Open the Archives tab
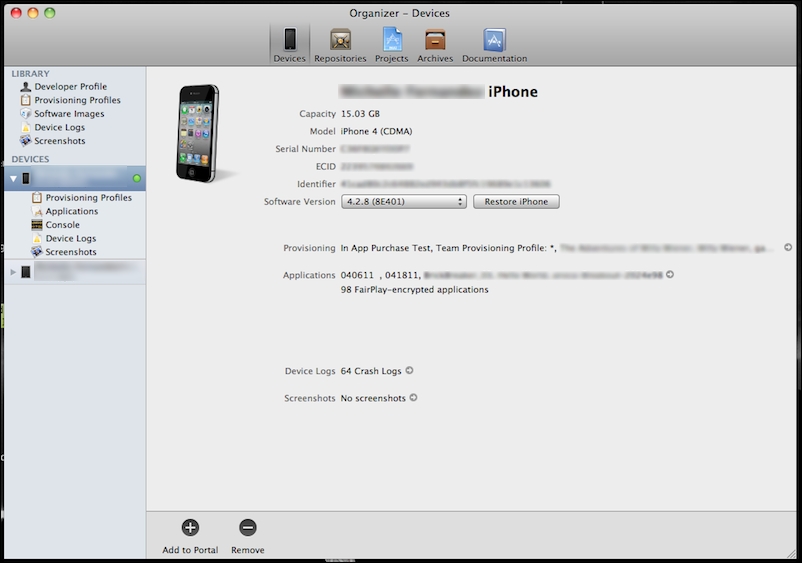Image resolution: width=802 pixels, height=563 pixels. (435, 46)
